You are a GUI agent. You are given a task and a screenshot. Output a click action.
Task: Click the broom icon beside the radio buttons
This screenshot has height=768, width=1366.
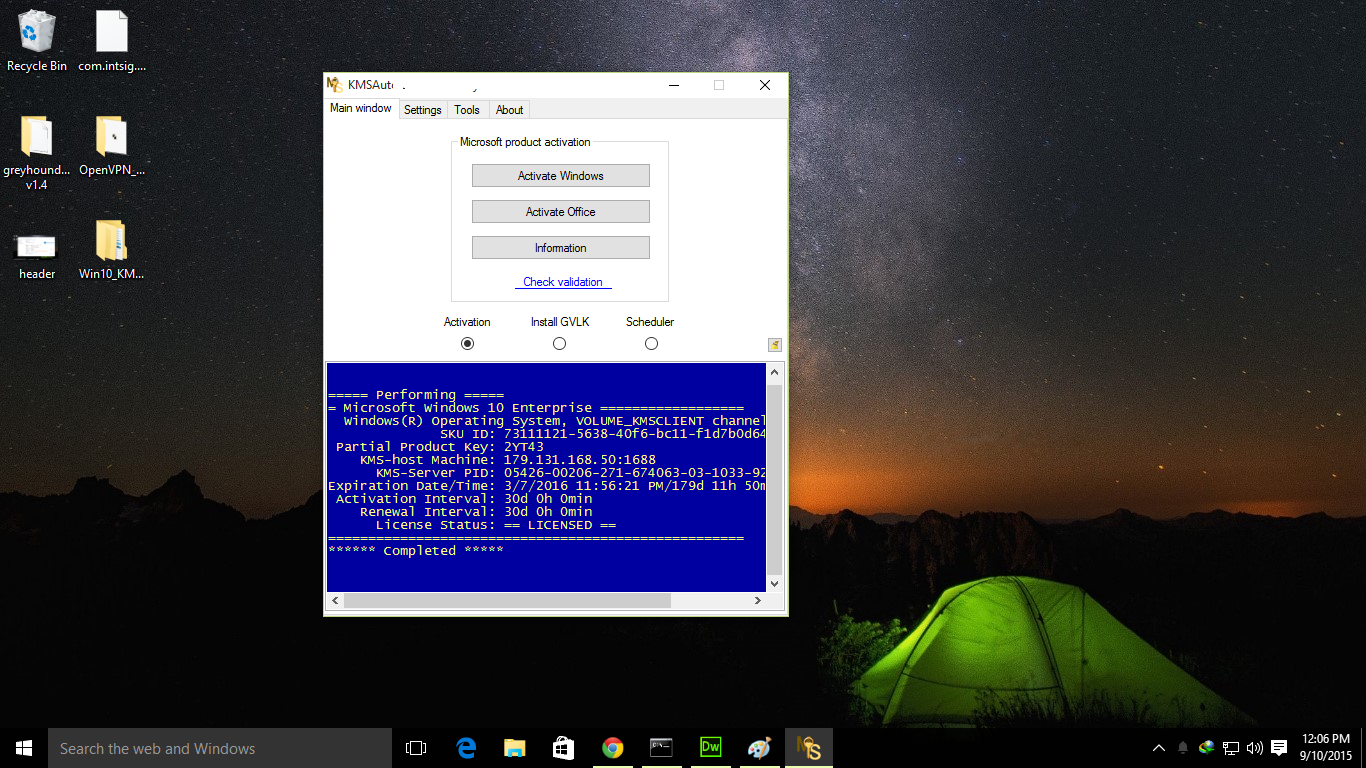click(x=774, y=343)
